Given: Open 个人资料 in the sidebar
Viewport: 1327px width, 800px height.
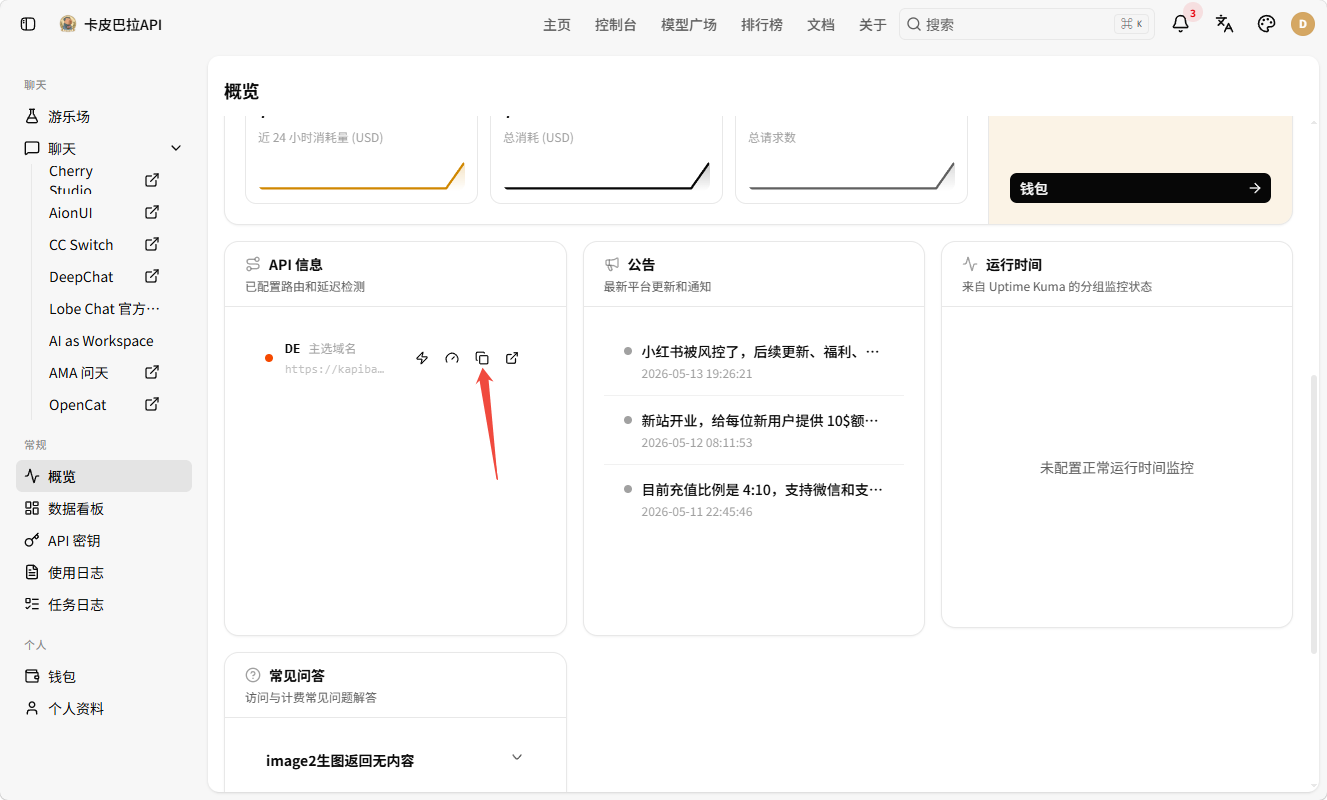Looking at the screenshot, I should pyautogui.click(x=104, y=708).
